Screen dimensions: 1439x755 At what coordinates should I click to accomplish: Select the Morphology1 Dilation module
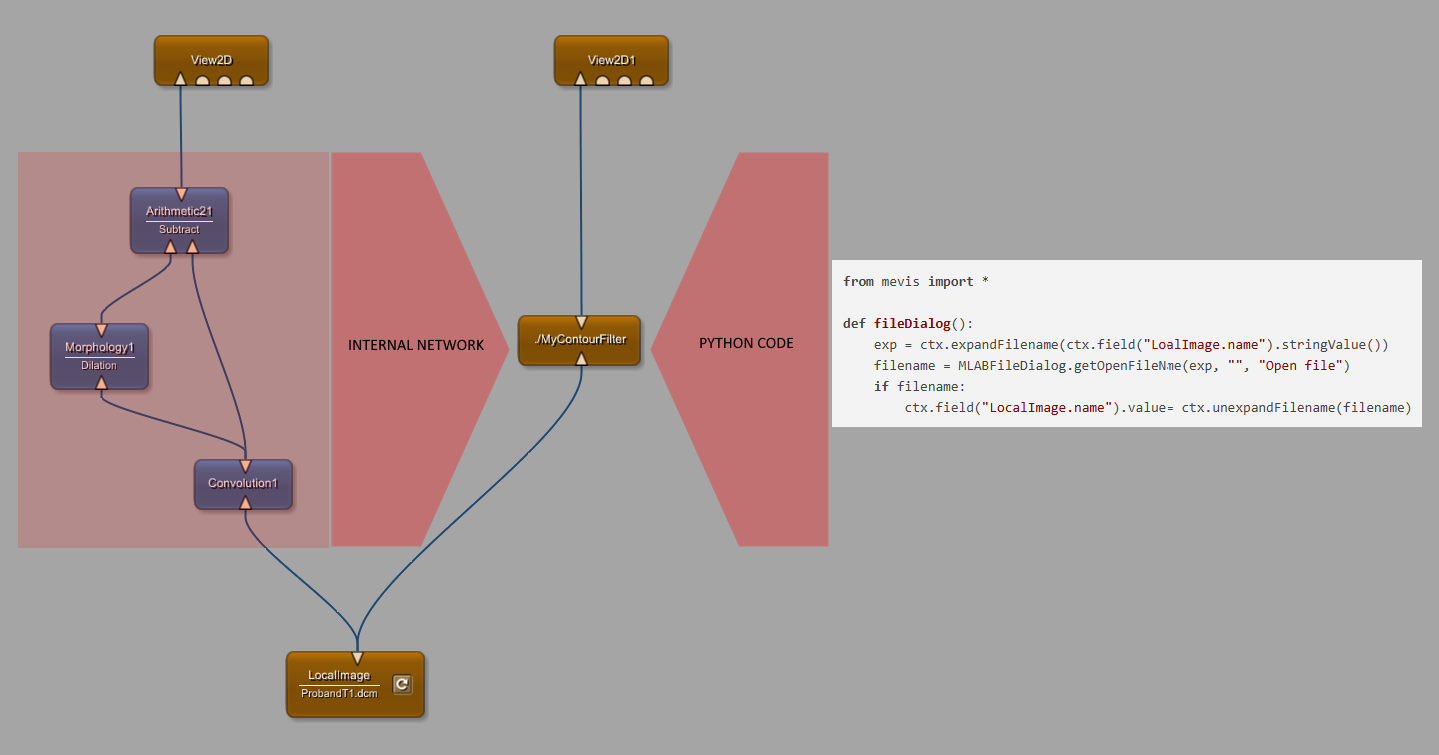99,356
